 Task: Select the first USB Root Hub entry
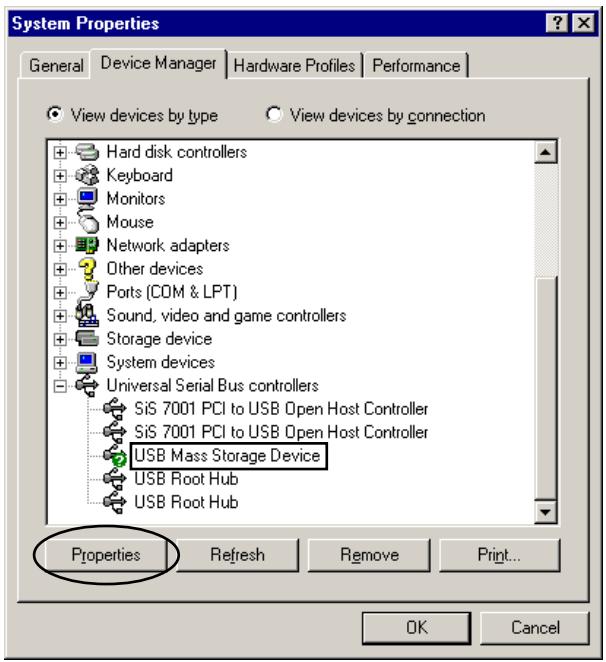[186, 479]
